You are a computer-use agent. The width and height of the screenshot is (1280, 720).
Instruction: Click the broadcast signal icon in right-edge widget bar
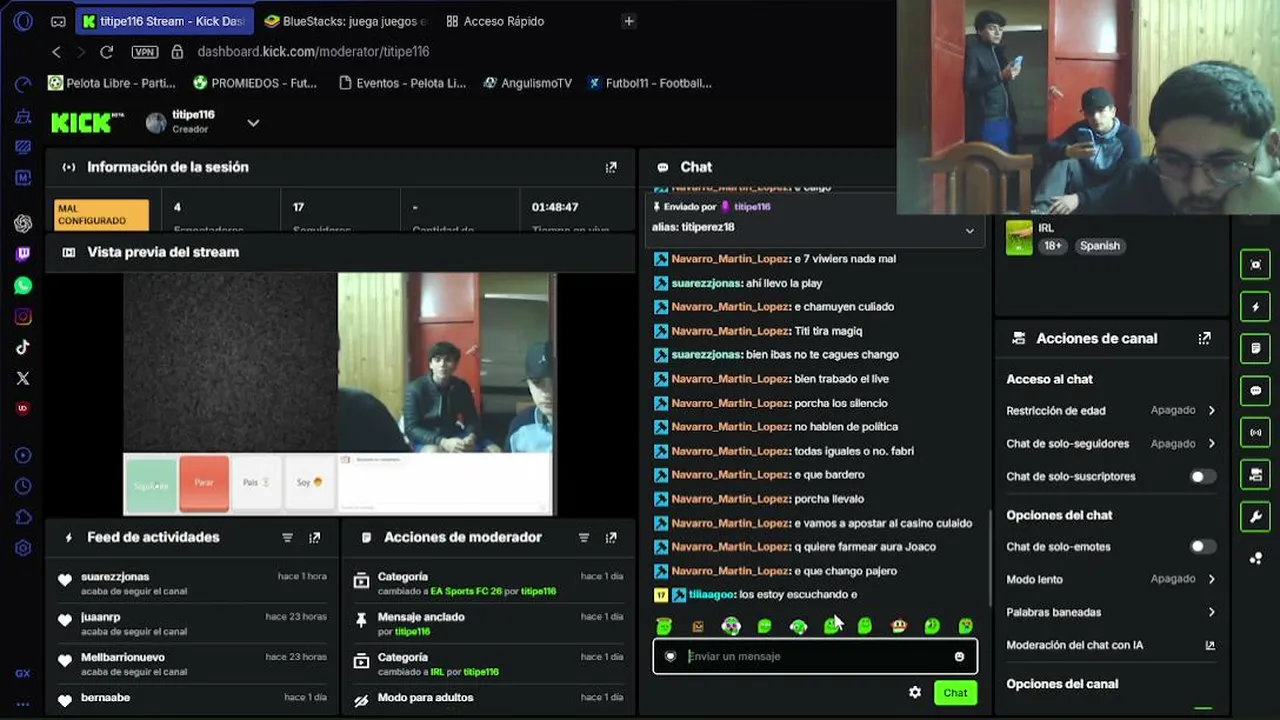[1256, 433]
